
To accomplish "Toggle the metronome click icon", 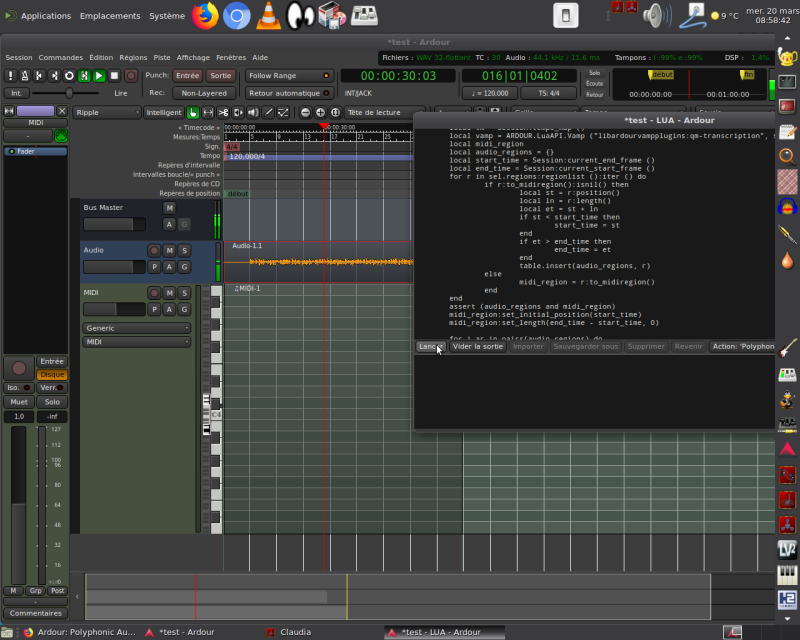I will (24, 76).
